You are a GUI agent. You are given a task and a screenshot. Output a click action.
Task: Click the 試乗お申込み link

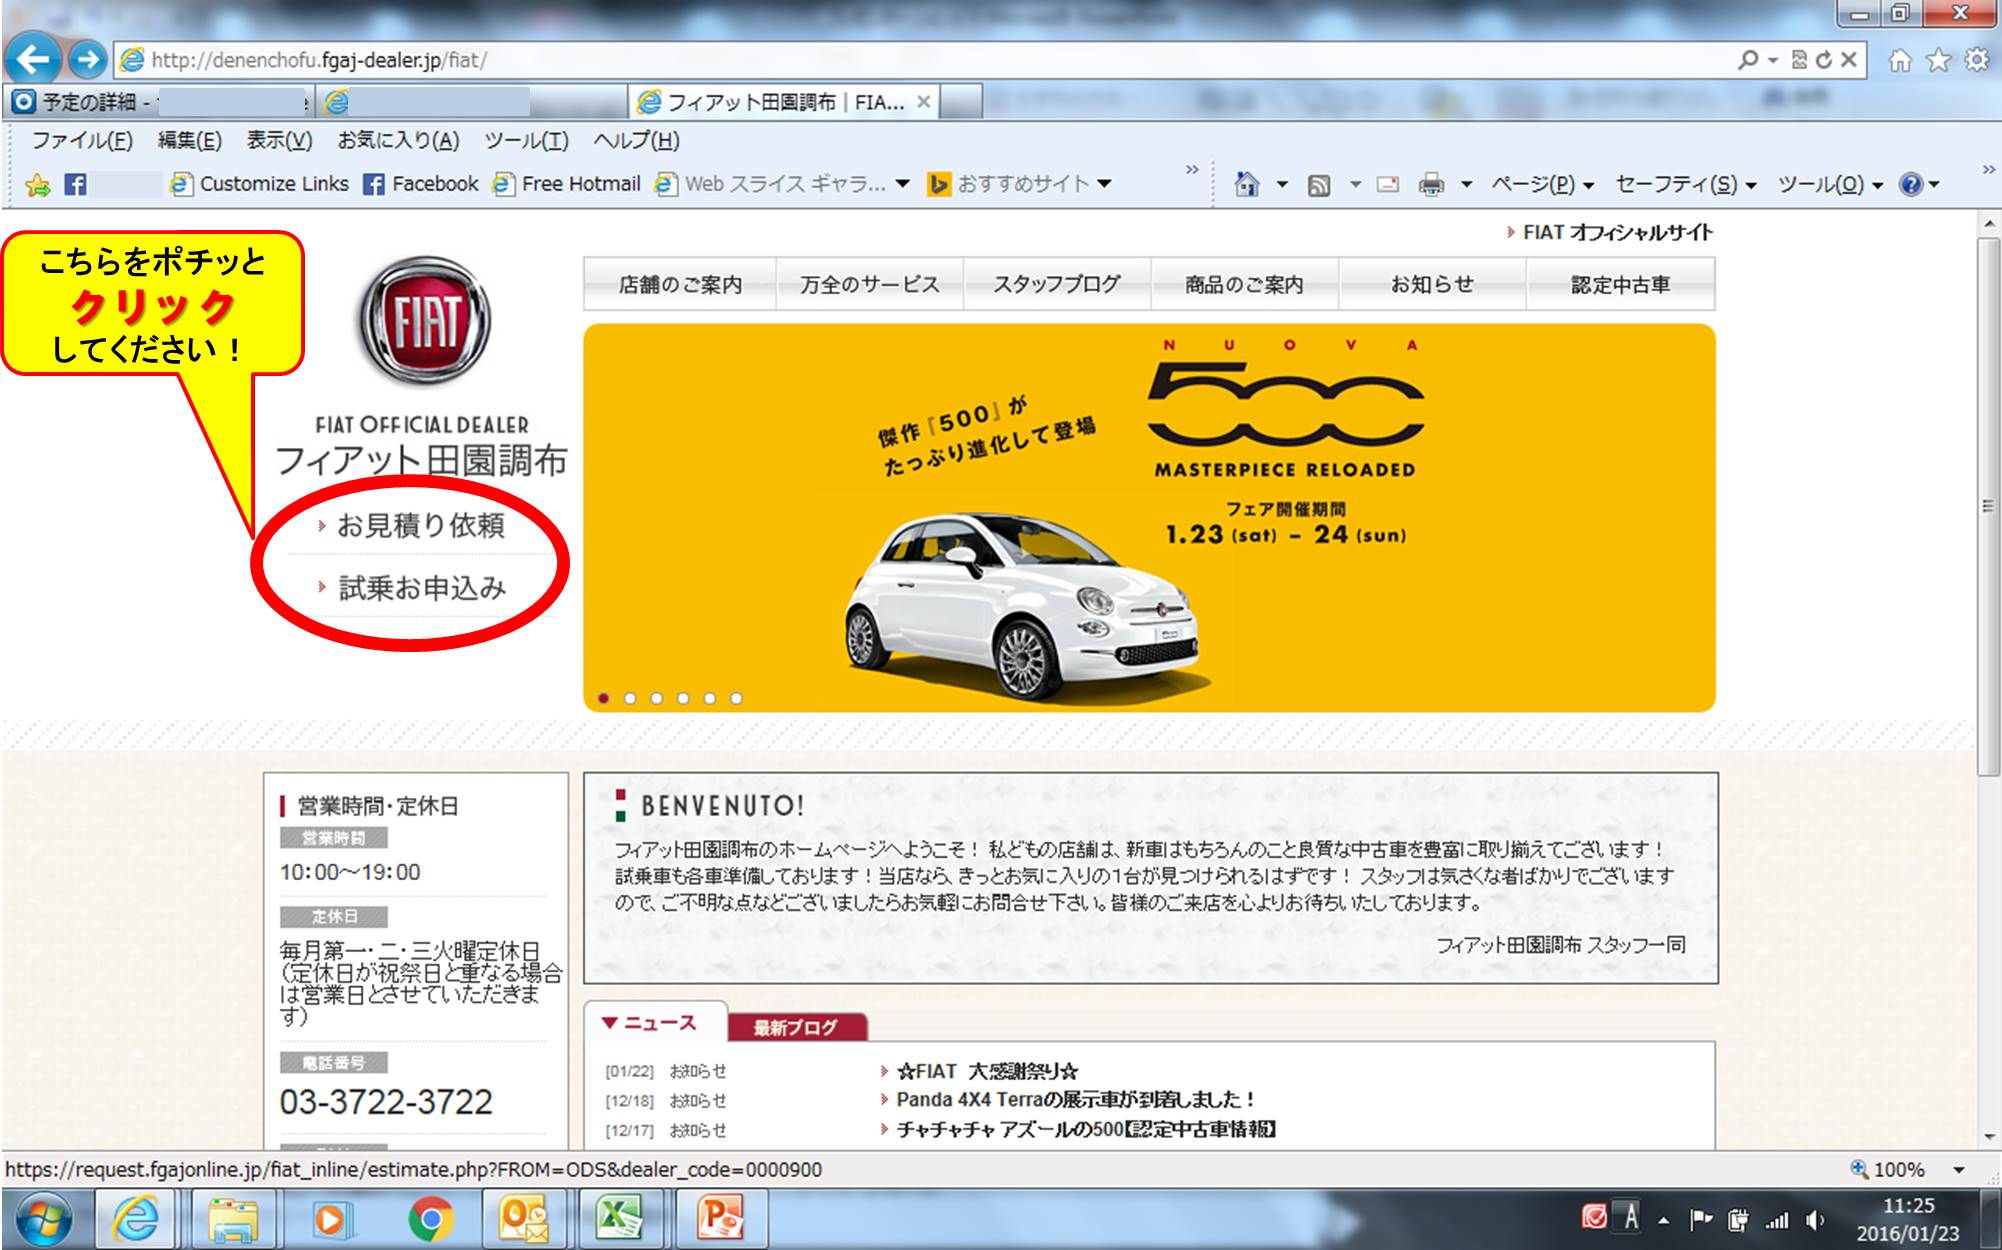coord(422,588)
